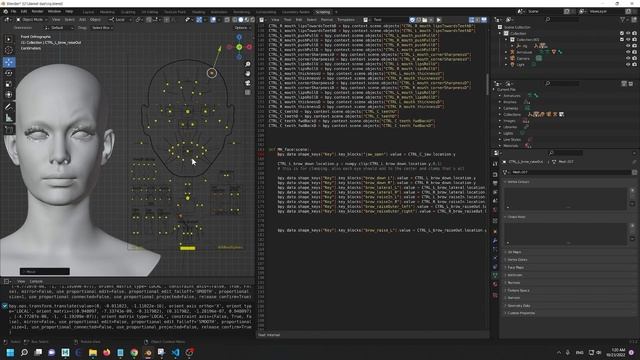Open the Help menu
Viewport: 640px width, 360px height.
pyautogui.click(x=69, y=11)
